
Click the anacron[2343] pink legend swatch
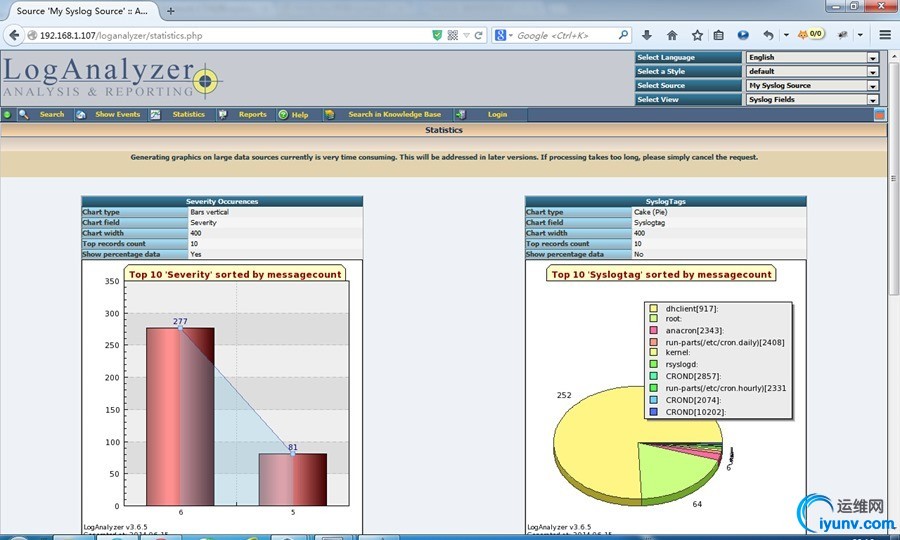pyautogui.click(x=653, y=331)
